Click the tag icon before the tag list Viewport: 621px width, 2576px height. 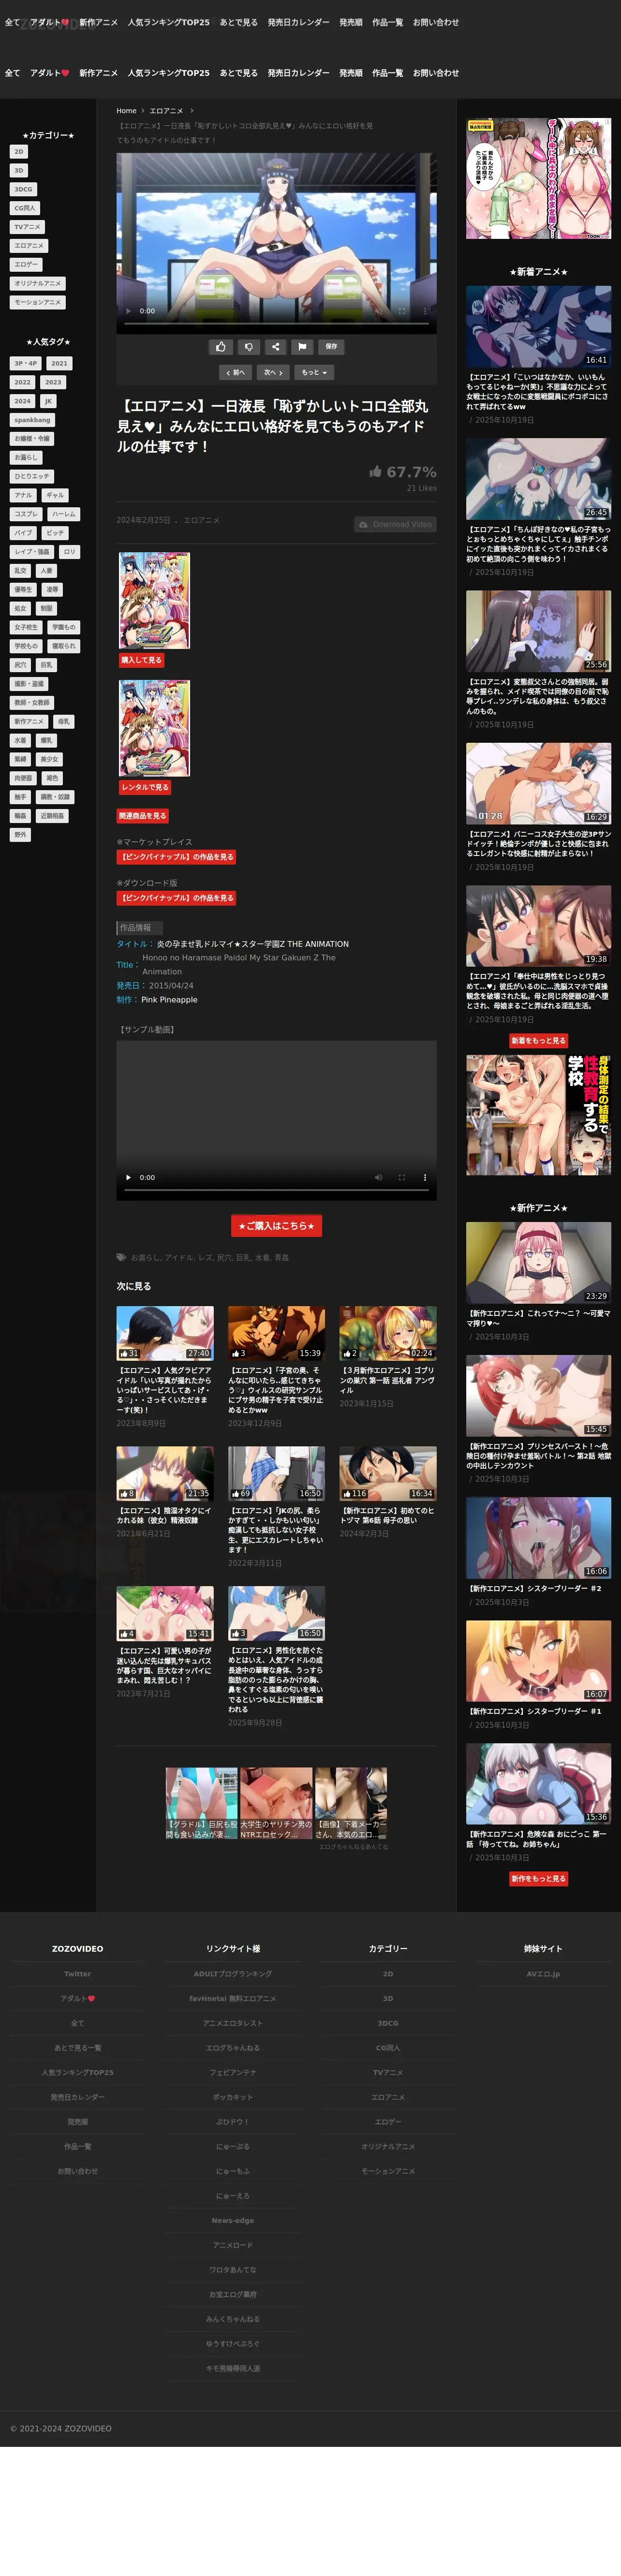coord(121,1258)
